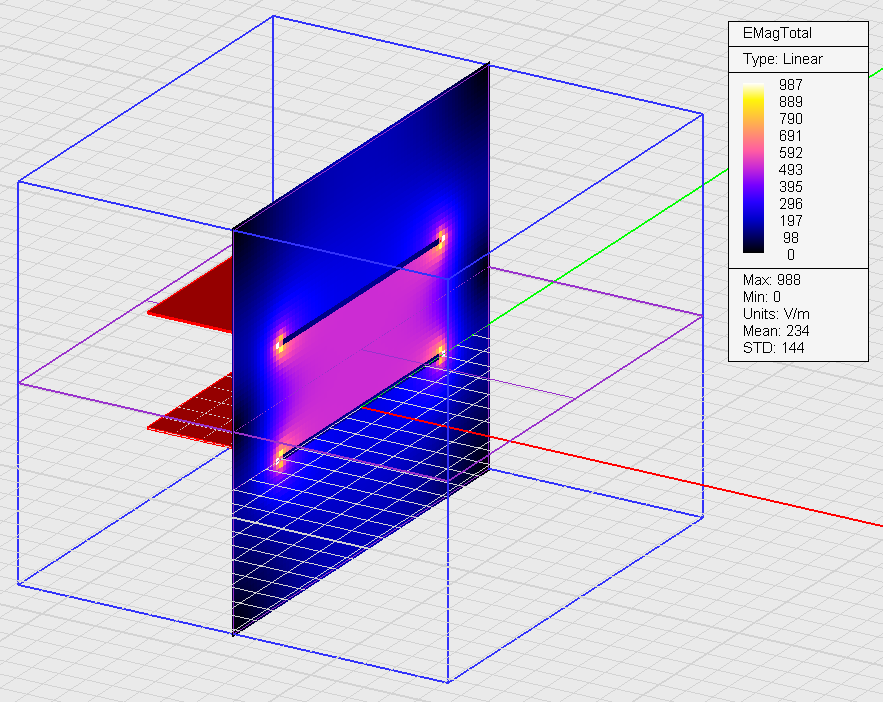Viewport: 883px width, 702px height.
Task: Click the 0 value at legend bottom
Action: (x=791, y=255)
